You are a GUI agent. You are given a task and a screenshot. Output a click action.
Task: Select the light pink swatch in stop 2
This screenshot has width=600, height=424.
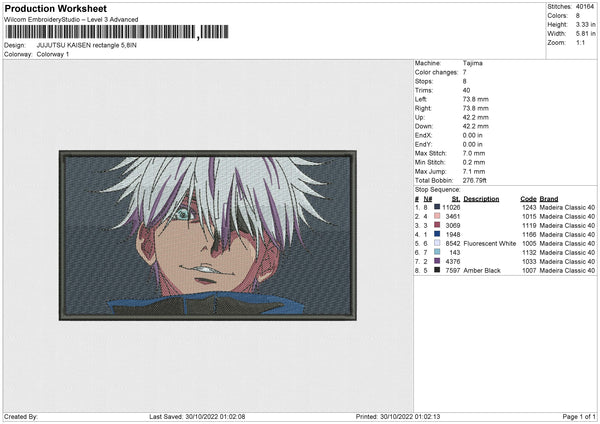point(438,216)
